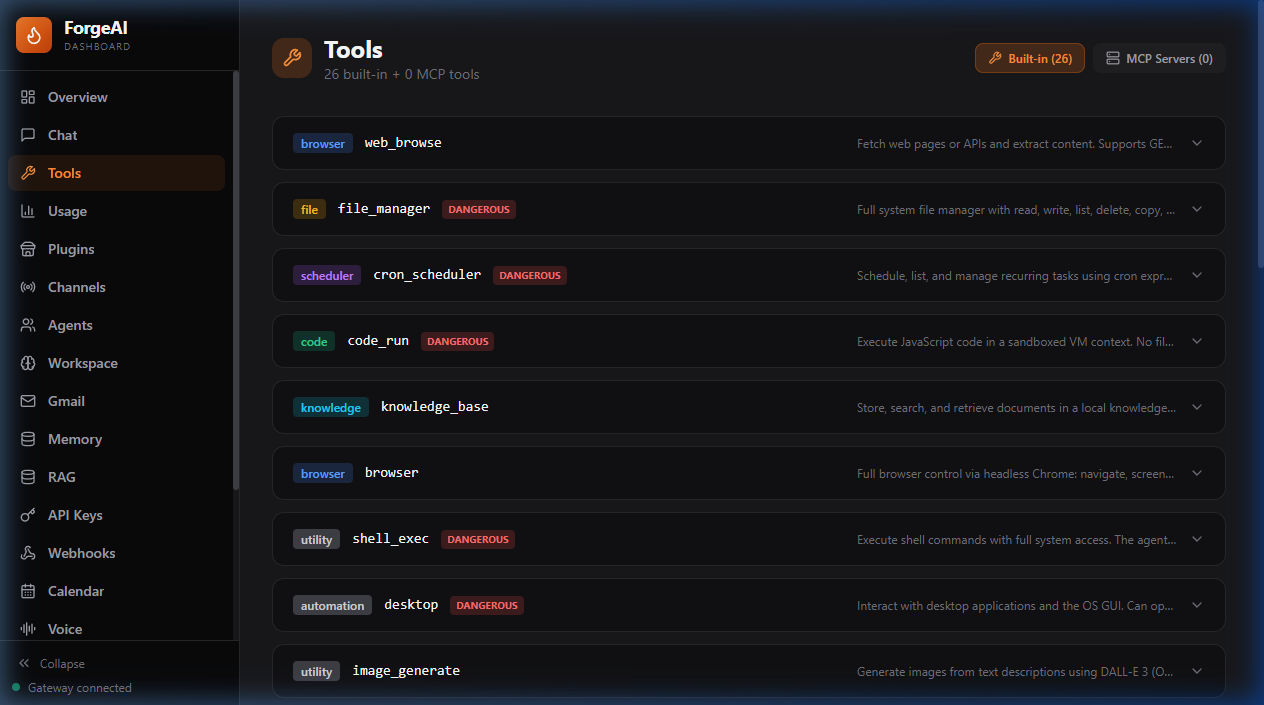The image size is (1264, 705).
Task: Expand the code_run tool description
Action: coord(1196,341)
